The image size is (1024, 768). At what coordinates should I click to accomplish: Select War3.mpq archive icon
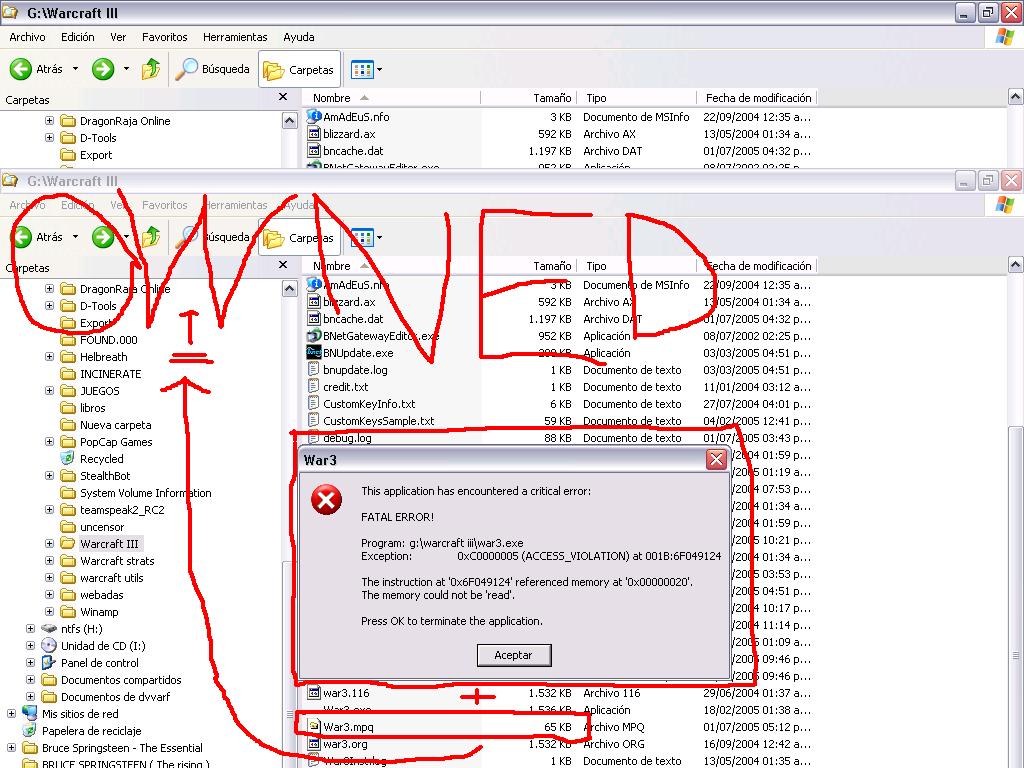(313, 727)
